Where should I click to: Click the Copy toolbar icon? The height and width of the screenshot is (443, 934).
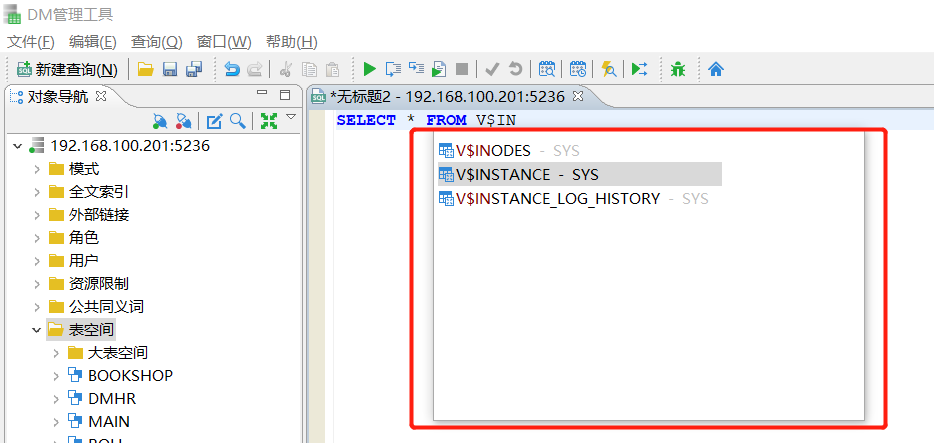(309, 69)
